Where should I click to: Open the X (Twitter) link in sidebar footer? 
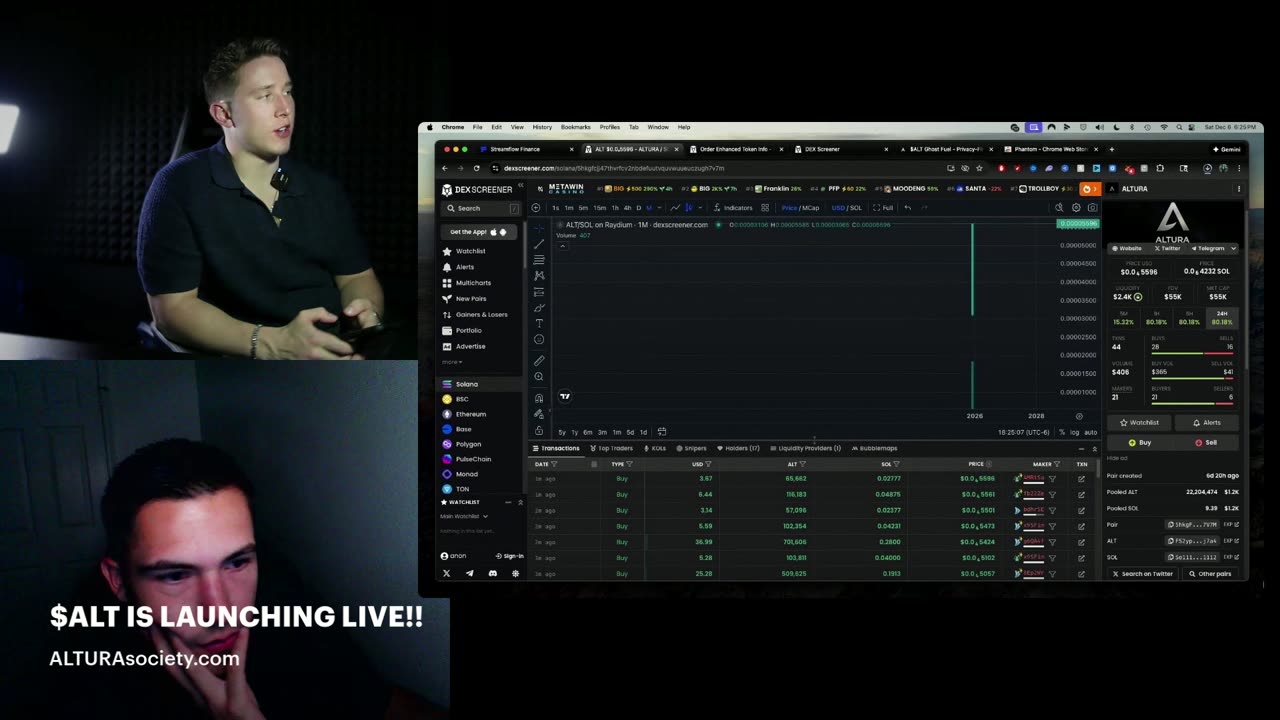click(446, 573)
